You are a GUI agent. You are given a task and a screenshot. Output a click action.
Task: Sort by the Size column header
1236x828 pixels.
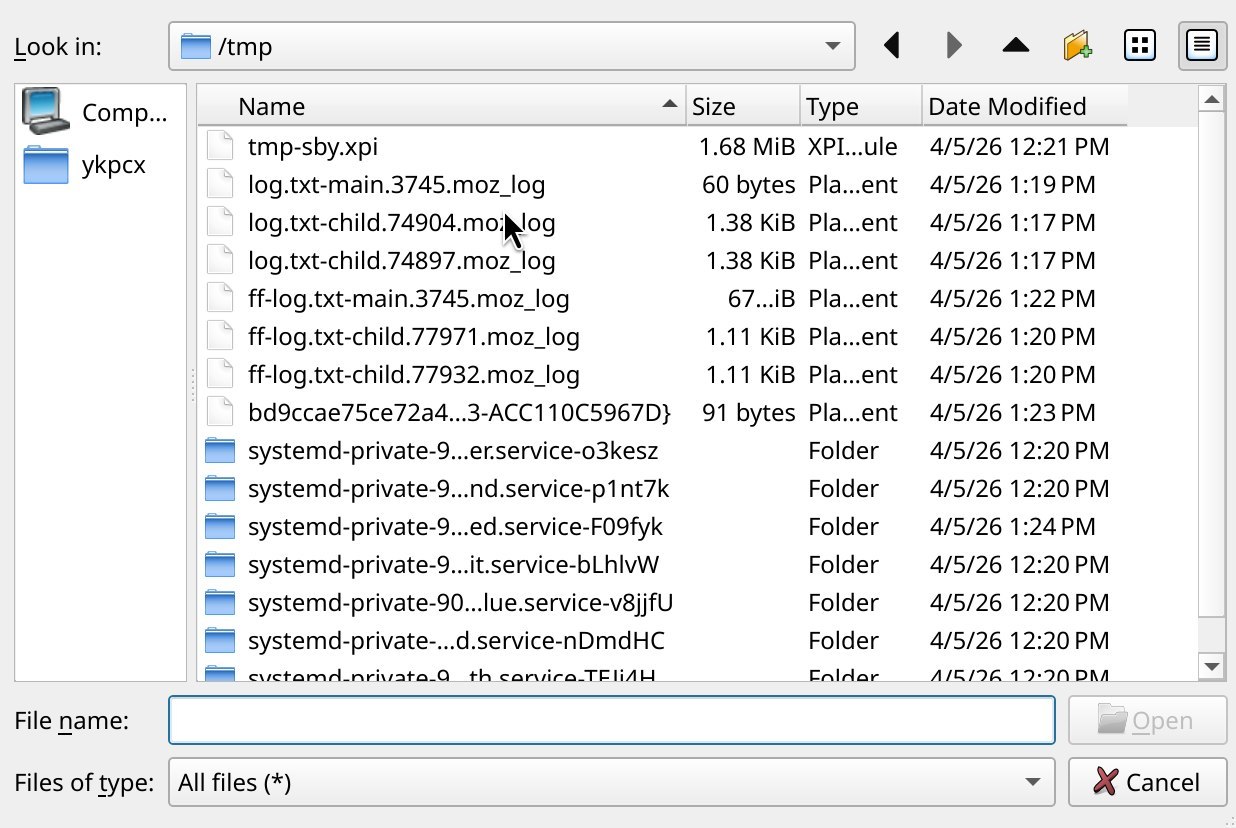742,106
